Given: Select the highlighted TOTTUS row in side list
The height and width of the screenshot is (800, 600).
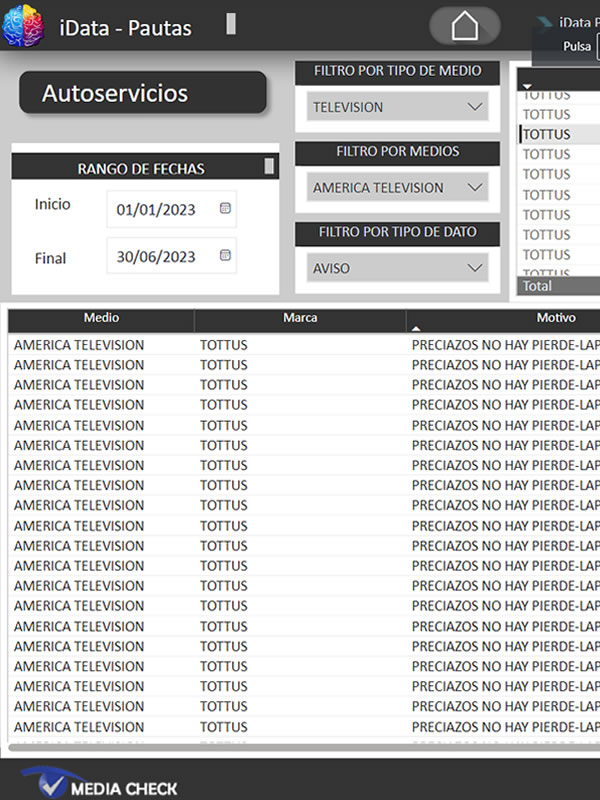Looking at the screenshot, I should (560, 134).
